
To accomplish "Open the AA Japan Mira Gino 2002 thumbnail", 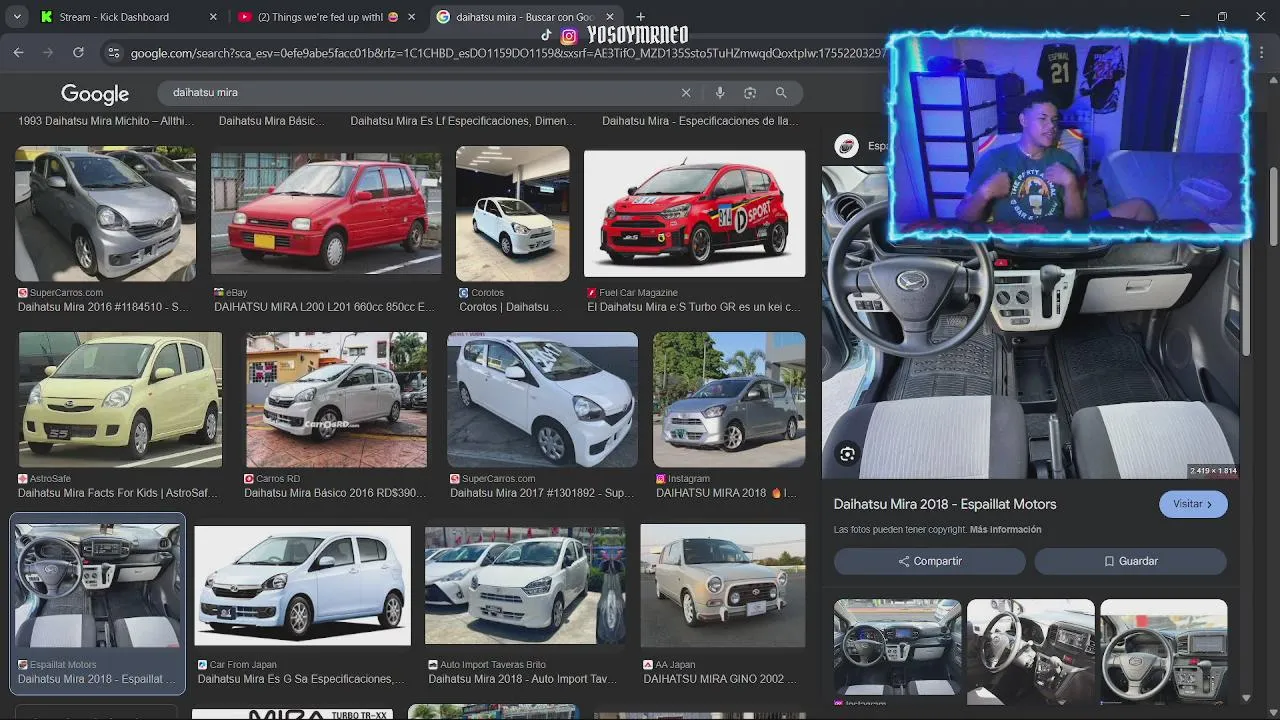I will click(722, 586).
